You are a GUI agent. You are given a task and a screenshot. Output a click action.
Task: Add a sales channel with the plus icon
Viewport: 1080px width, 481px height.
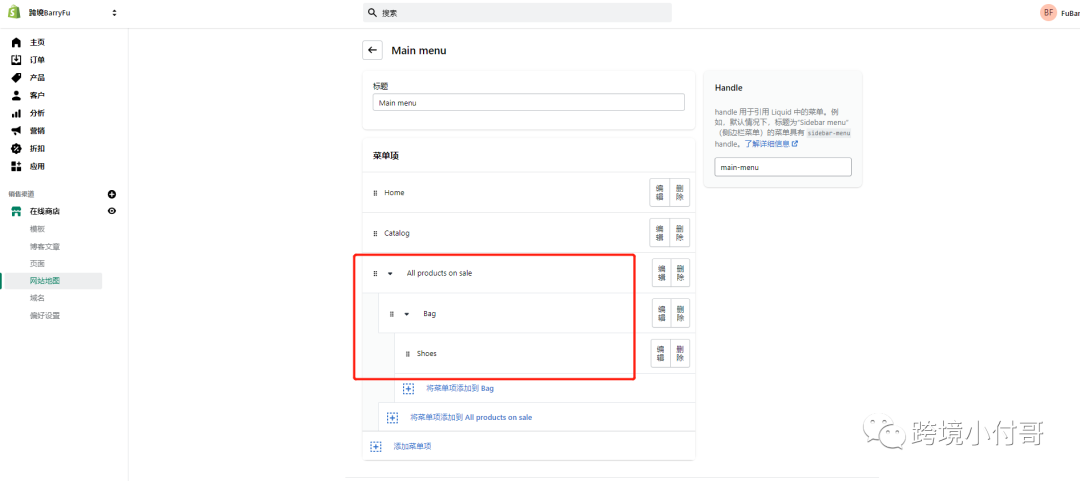112,194
